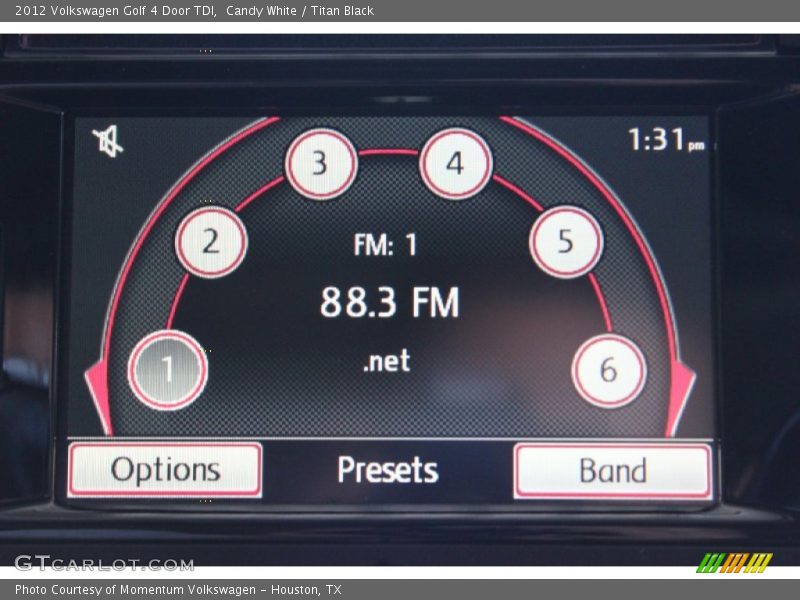Screen dimensions: 800x600
Task: Select radio preset 1
Action: 167,370
